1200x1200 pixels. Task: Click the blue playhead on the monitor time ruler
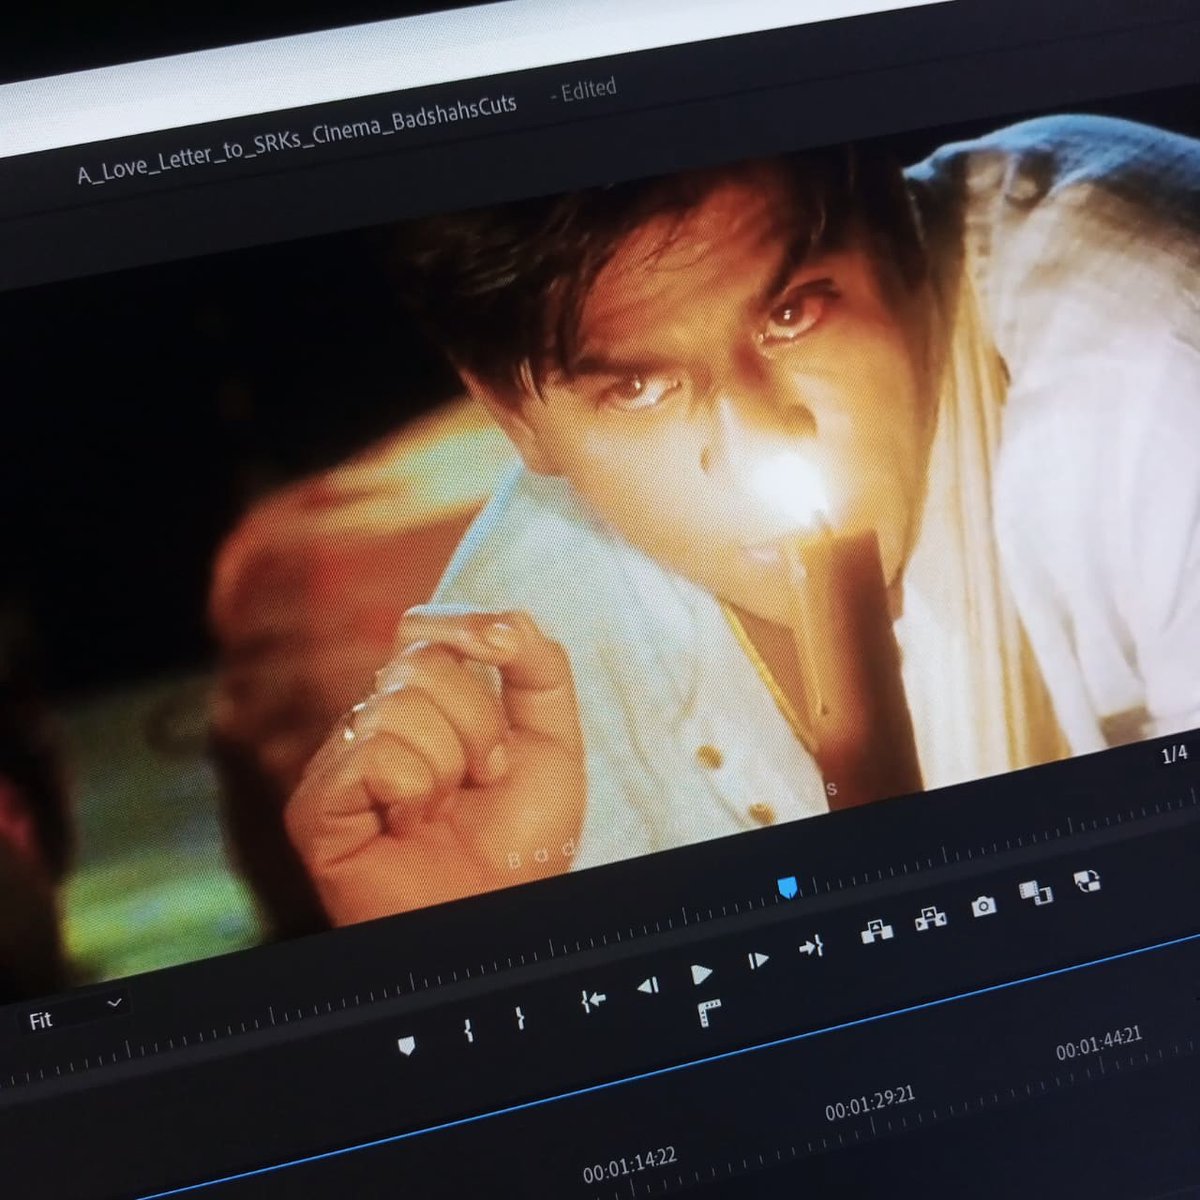[788, 887]
